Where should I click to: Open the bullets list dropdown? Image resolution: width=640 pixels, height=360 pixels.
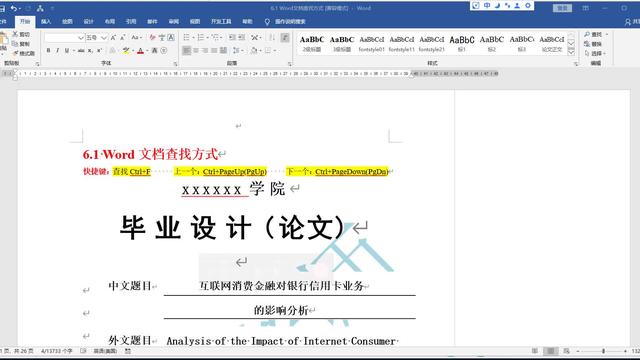click(x=193, y=38)
